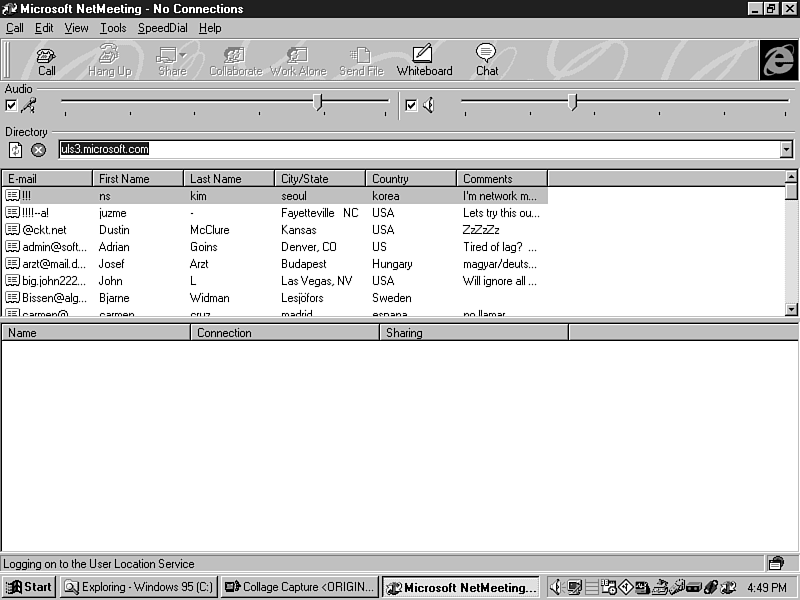
Task: Toggle the microphone audio checkbox
Action: click(11, 105)
